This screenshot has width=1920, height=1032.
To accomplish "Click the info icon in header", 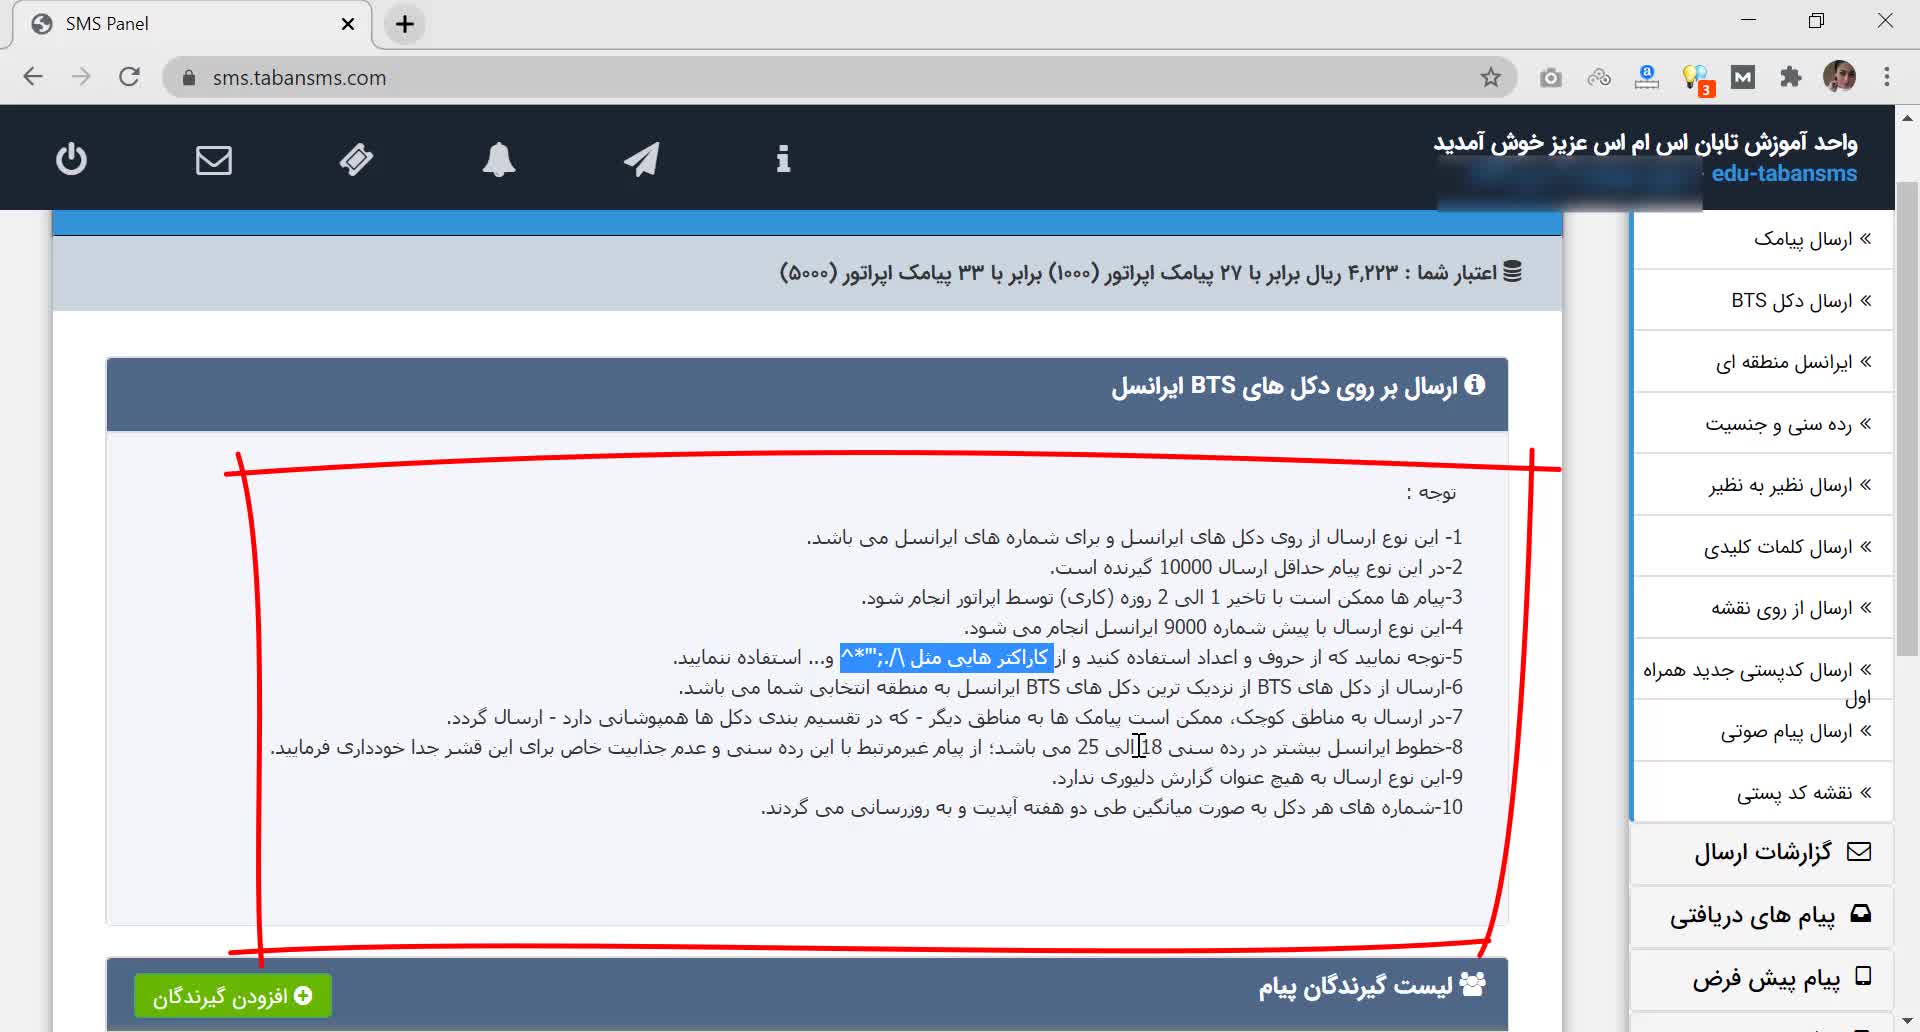I will [783, 159].
